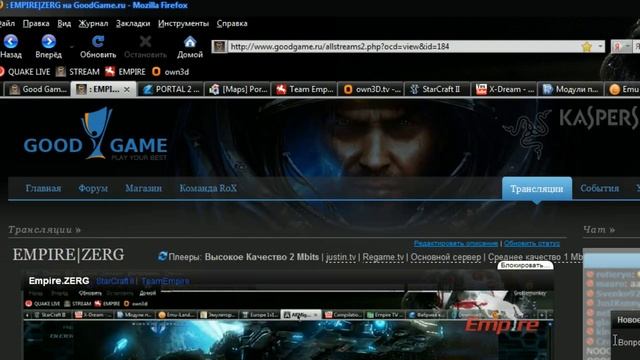Open the Магазин section
Screen dimensions: 640x360
coord(144,189)
